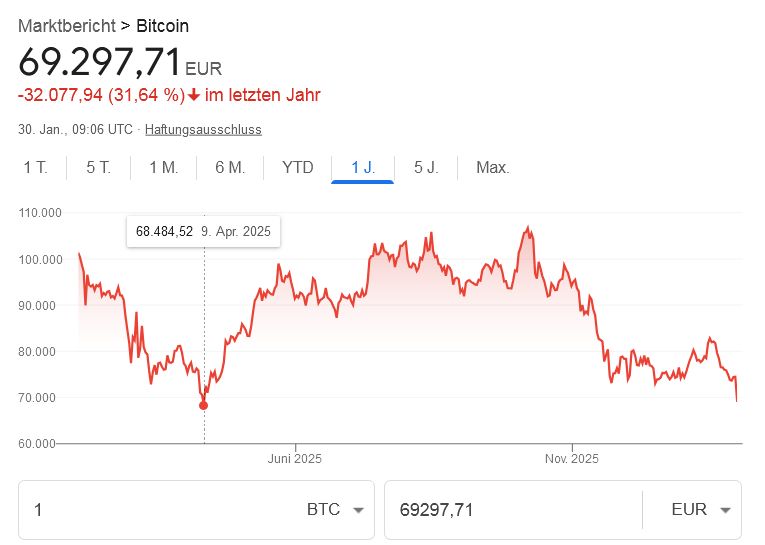
Task: Click the red down arrow price indicator
Action: click(x=194, y=95)
